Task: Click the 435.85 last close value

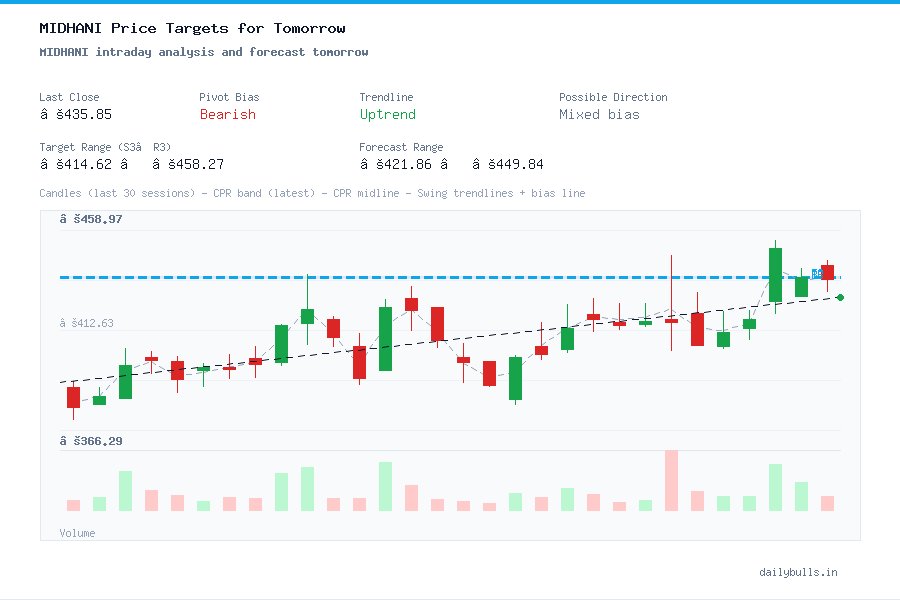Action: [x=76, y=114]
